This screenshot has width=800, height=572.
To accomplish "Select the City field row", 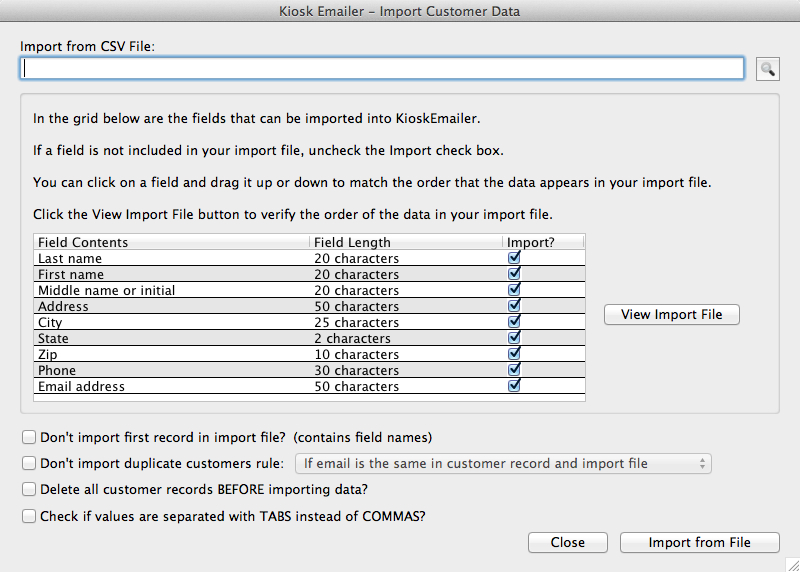I will [x=309, y=322].
